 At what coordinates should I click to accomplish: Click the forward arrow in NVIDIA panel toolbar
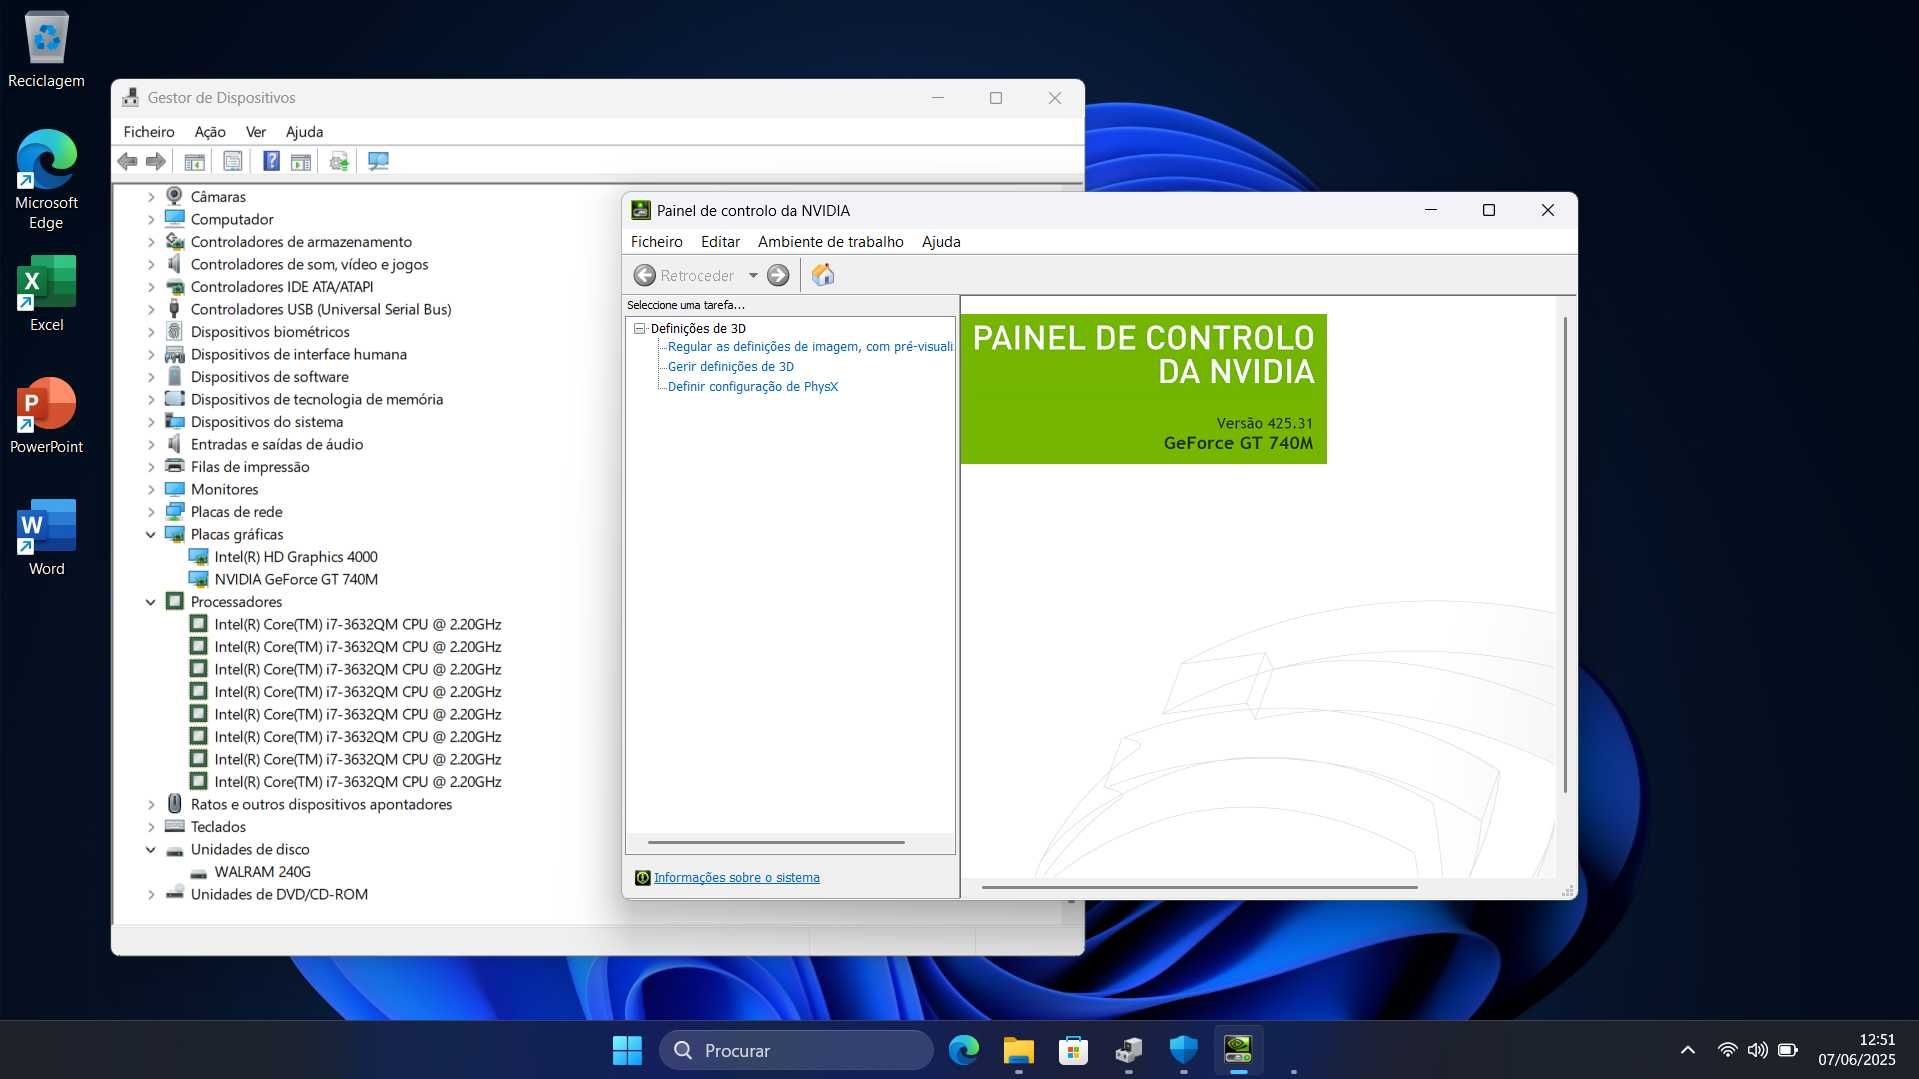(778, 275)
